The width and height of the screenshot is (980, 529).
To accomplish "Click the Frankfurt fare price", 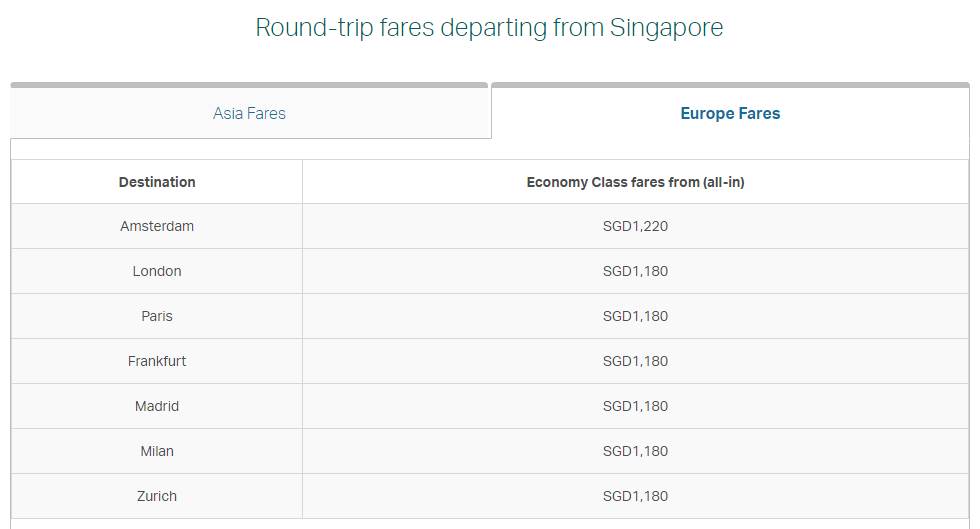I will click(635, 361).
